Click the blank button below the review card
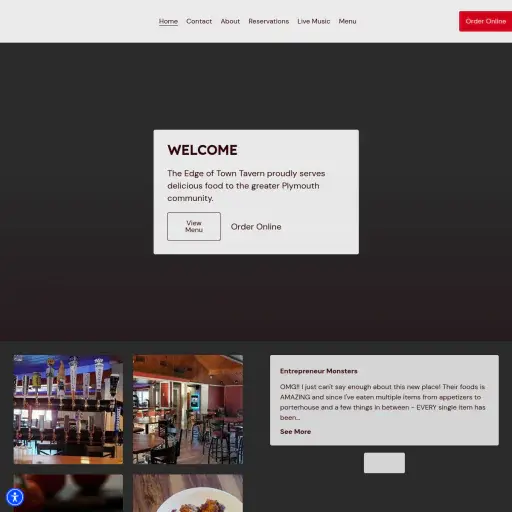Image resolution: width=512 pixels, height=512 pixels. click(x=384, y=463)
